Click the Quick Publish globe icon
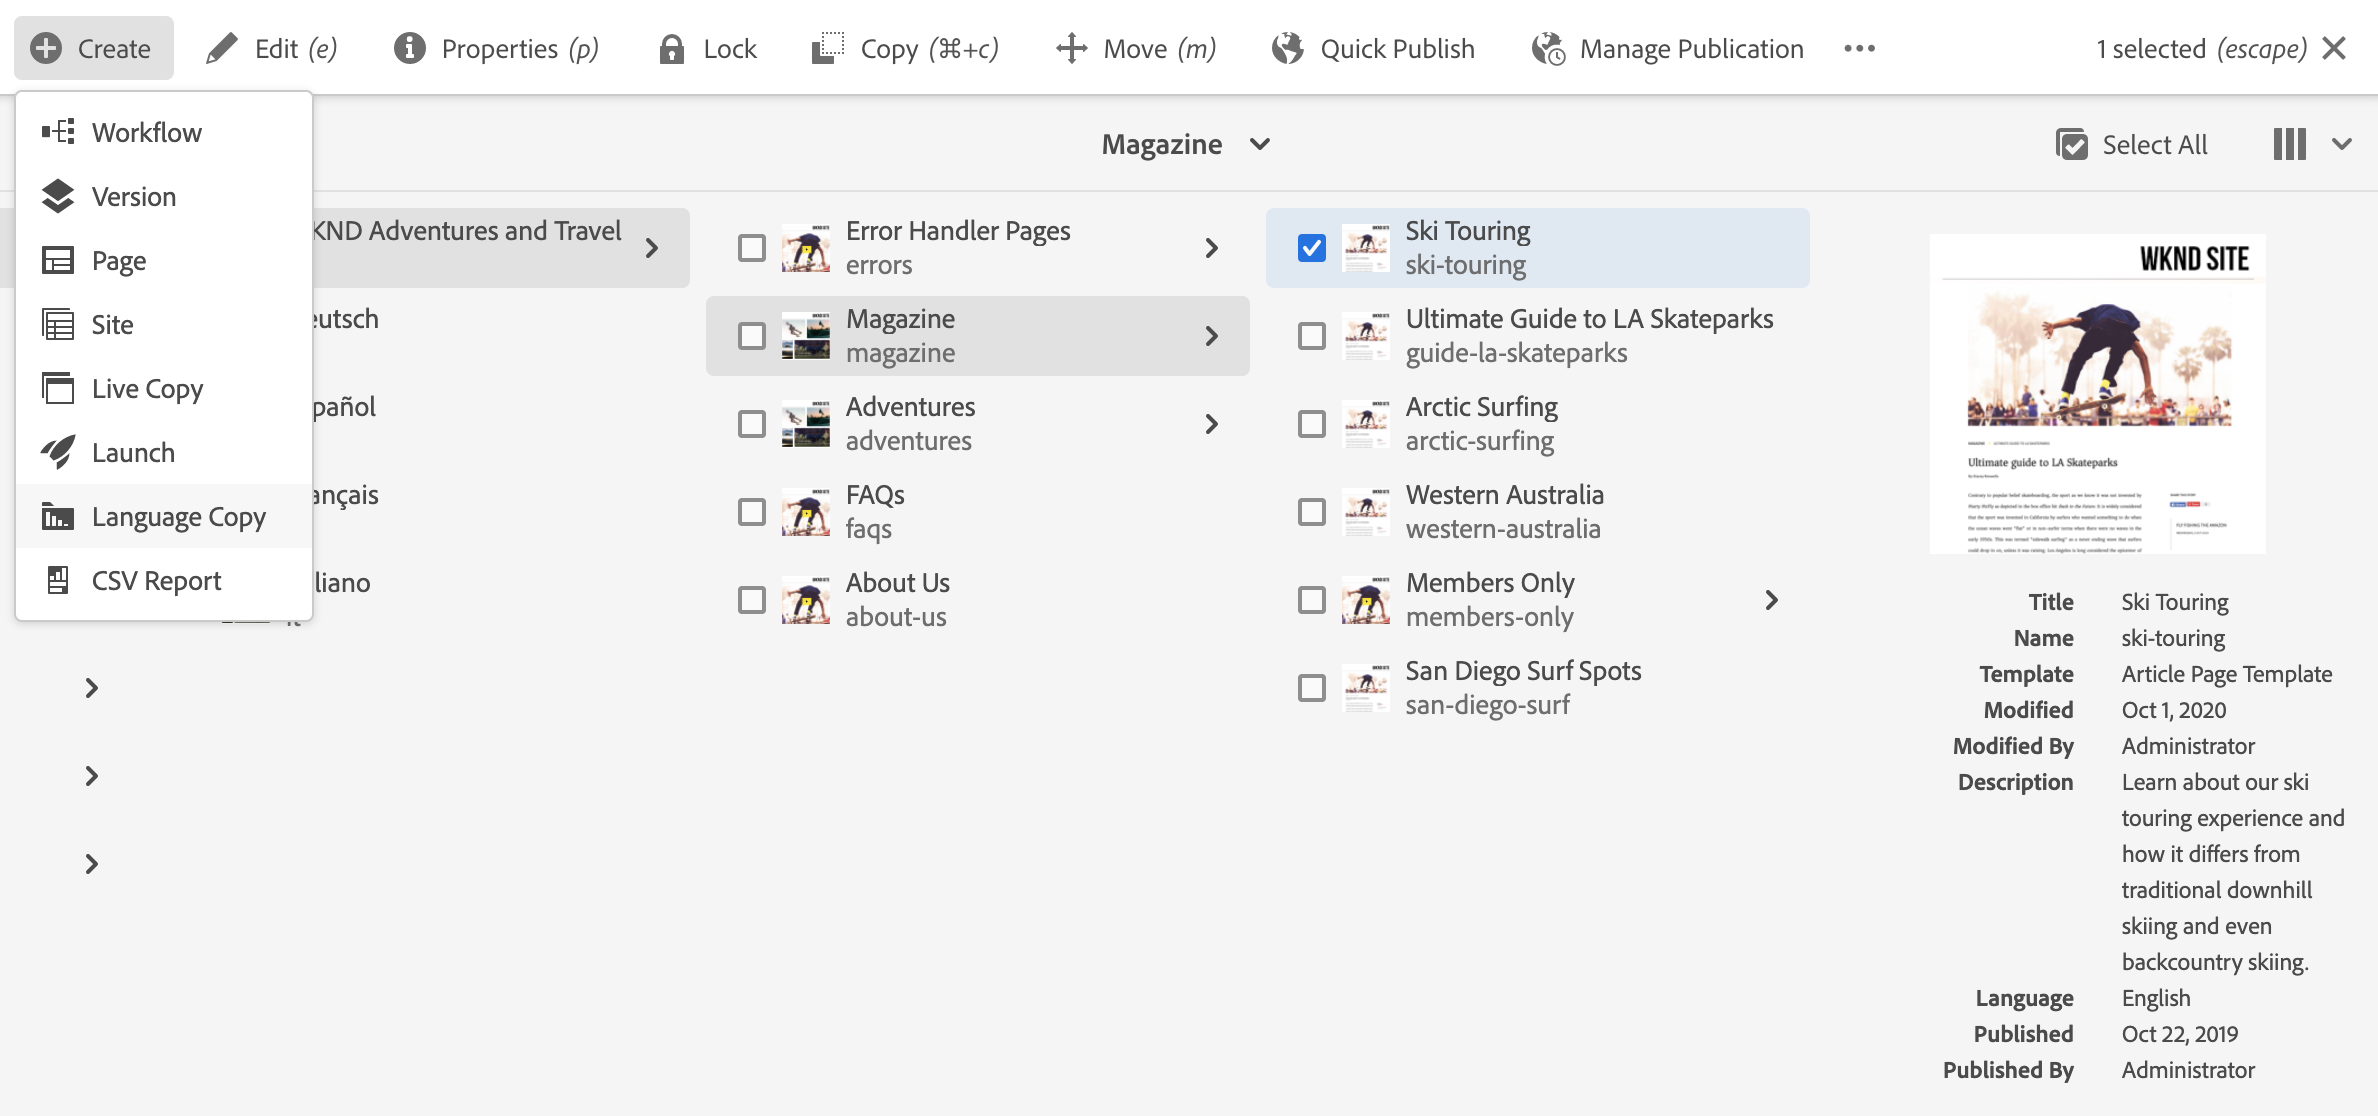This screenshot has width=2378, height=1116. point(1288,48)
